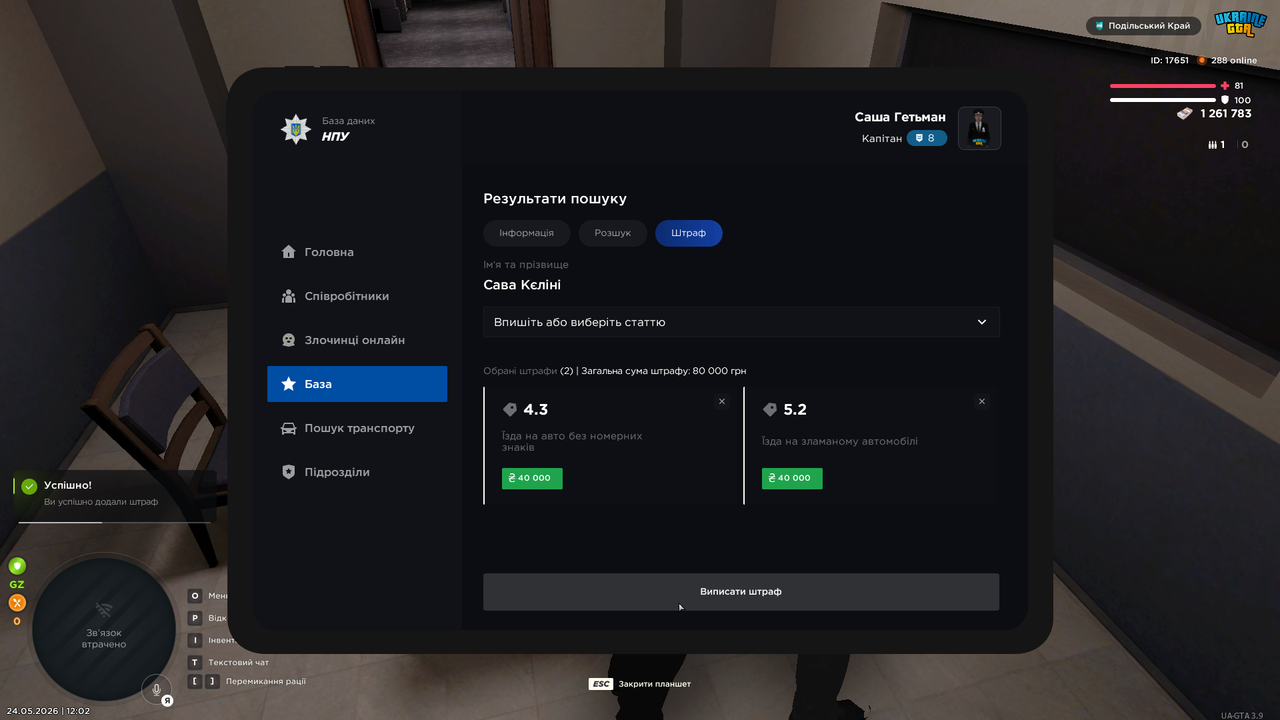Click the Перемикання рації key hint
Viewport: 1280px width, 720px height.
[246, 682]
